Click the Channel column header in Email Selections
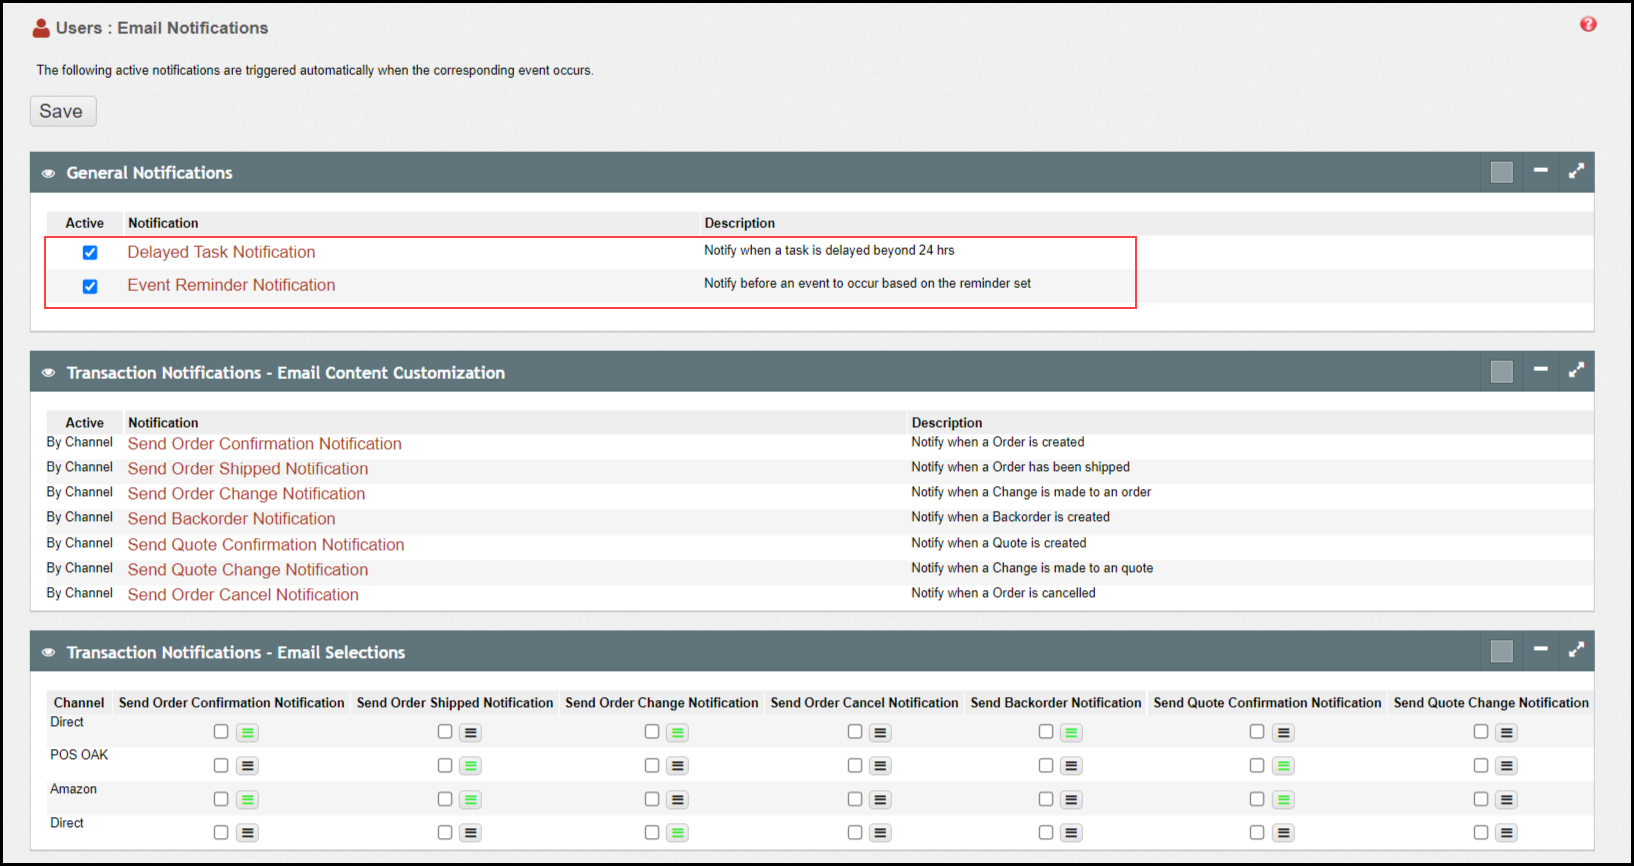 (x=79, y=703)
